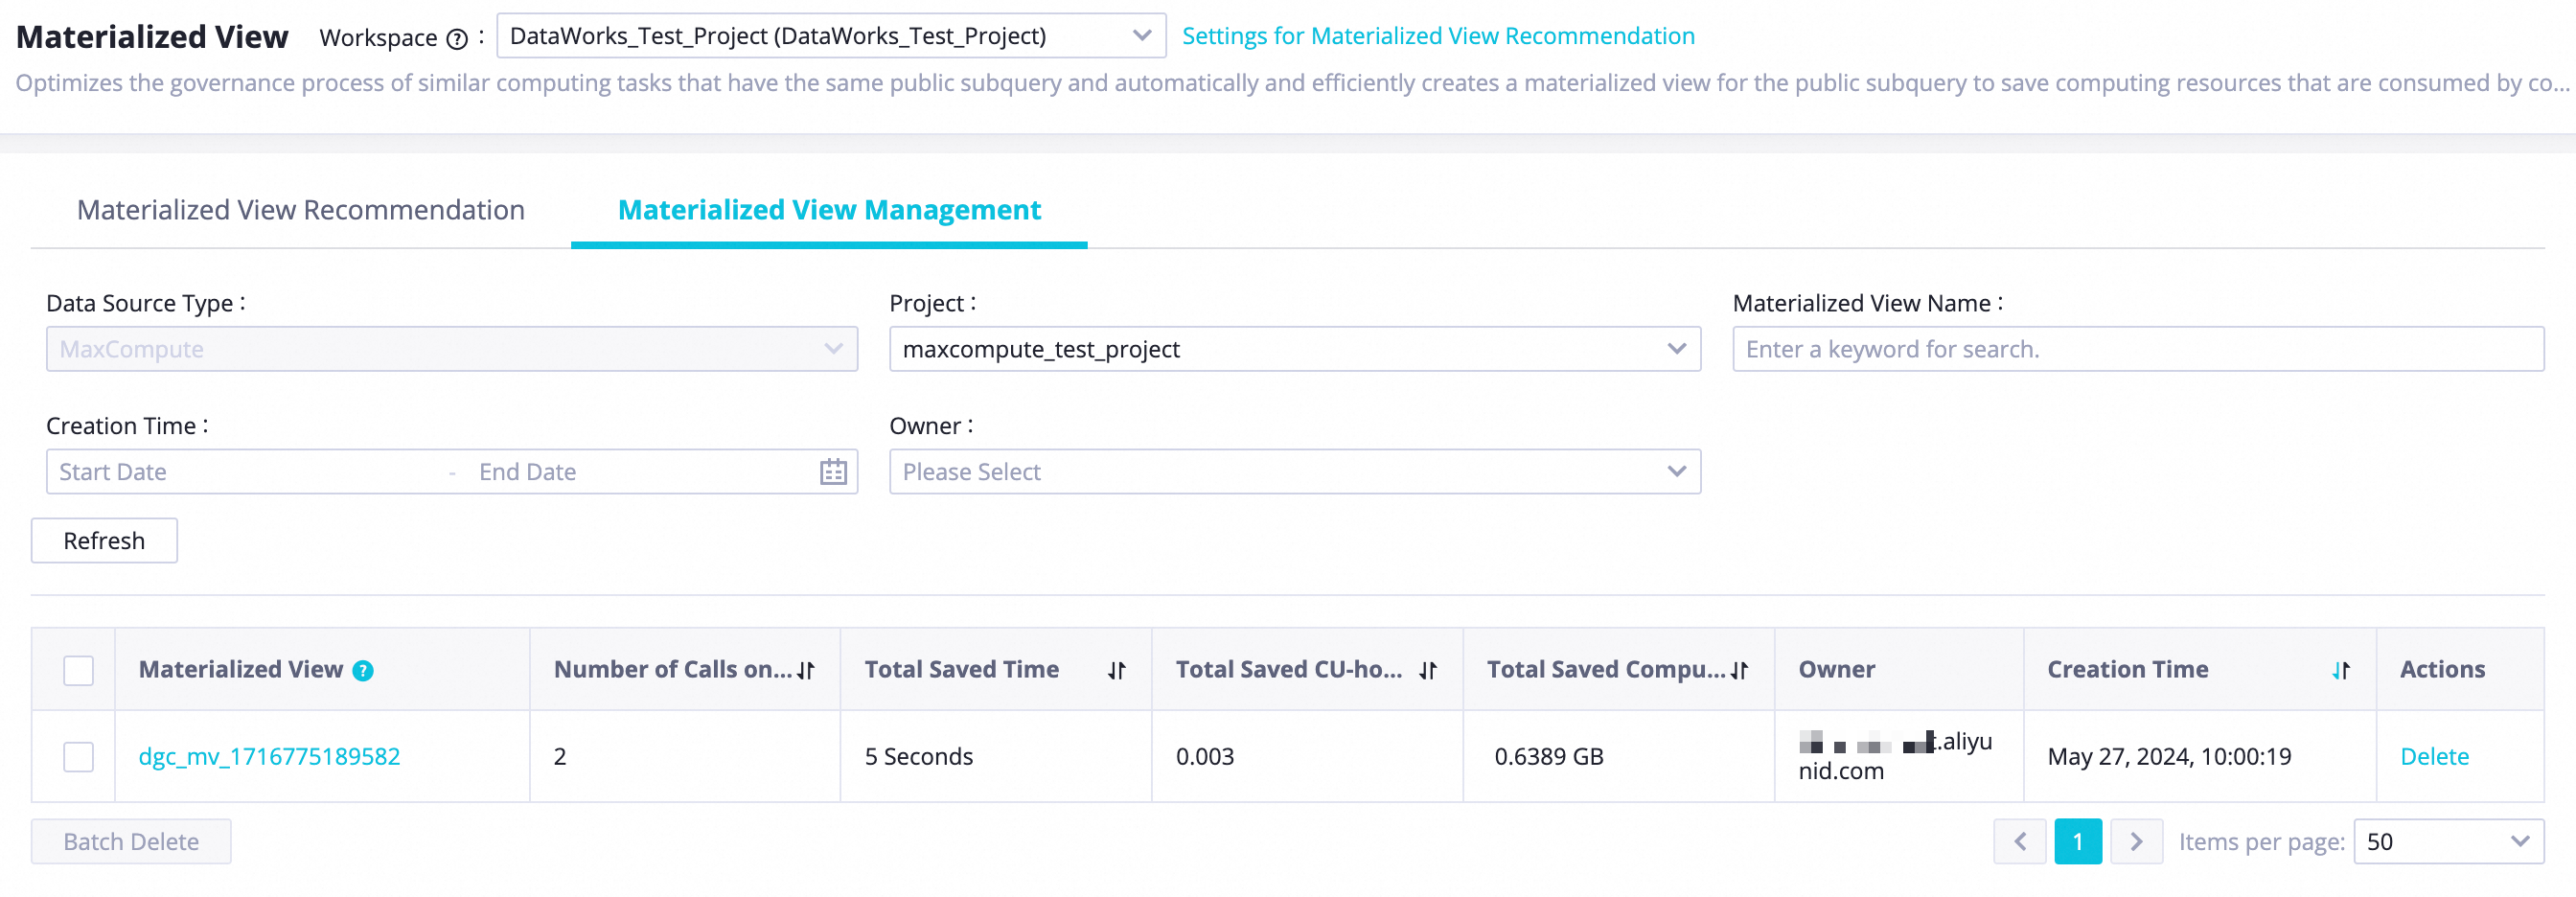Switch to Materialized View Recommendation tab
The width and height of the screenshot is (2576, 897).
click(x=300, y=210)
